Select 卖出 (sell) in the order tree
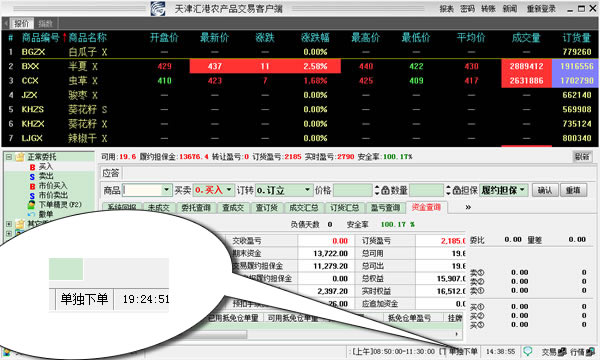600x360 pixels. (x=46, y=176)
